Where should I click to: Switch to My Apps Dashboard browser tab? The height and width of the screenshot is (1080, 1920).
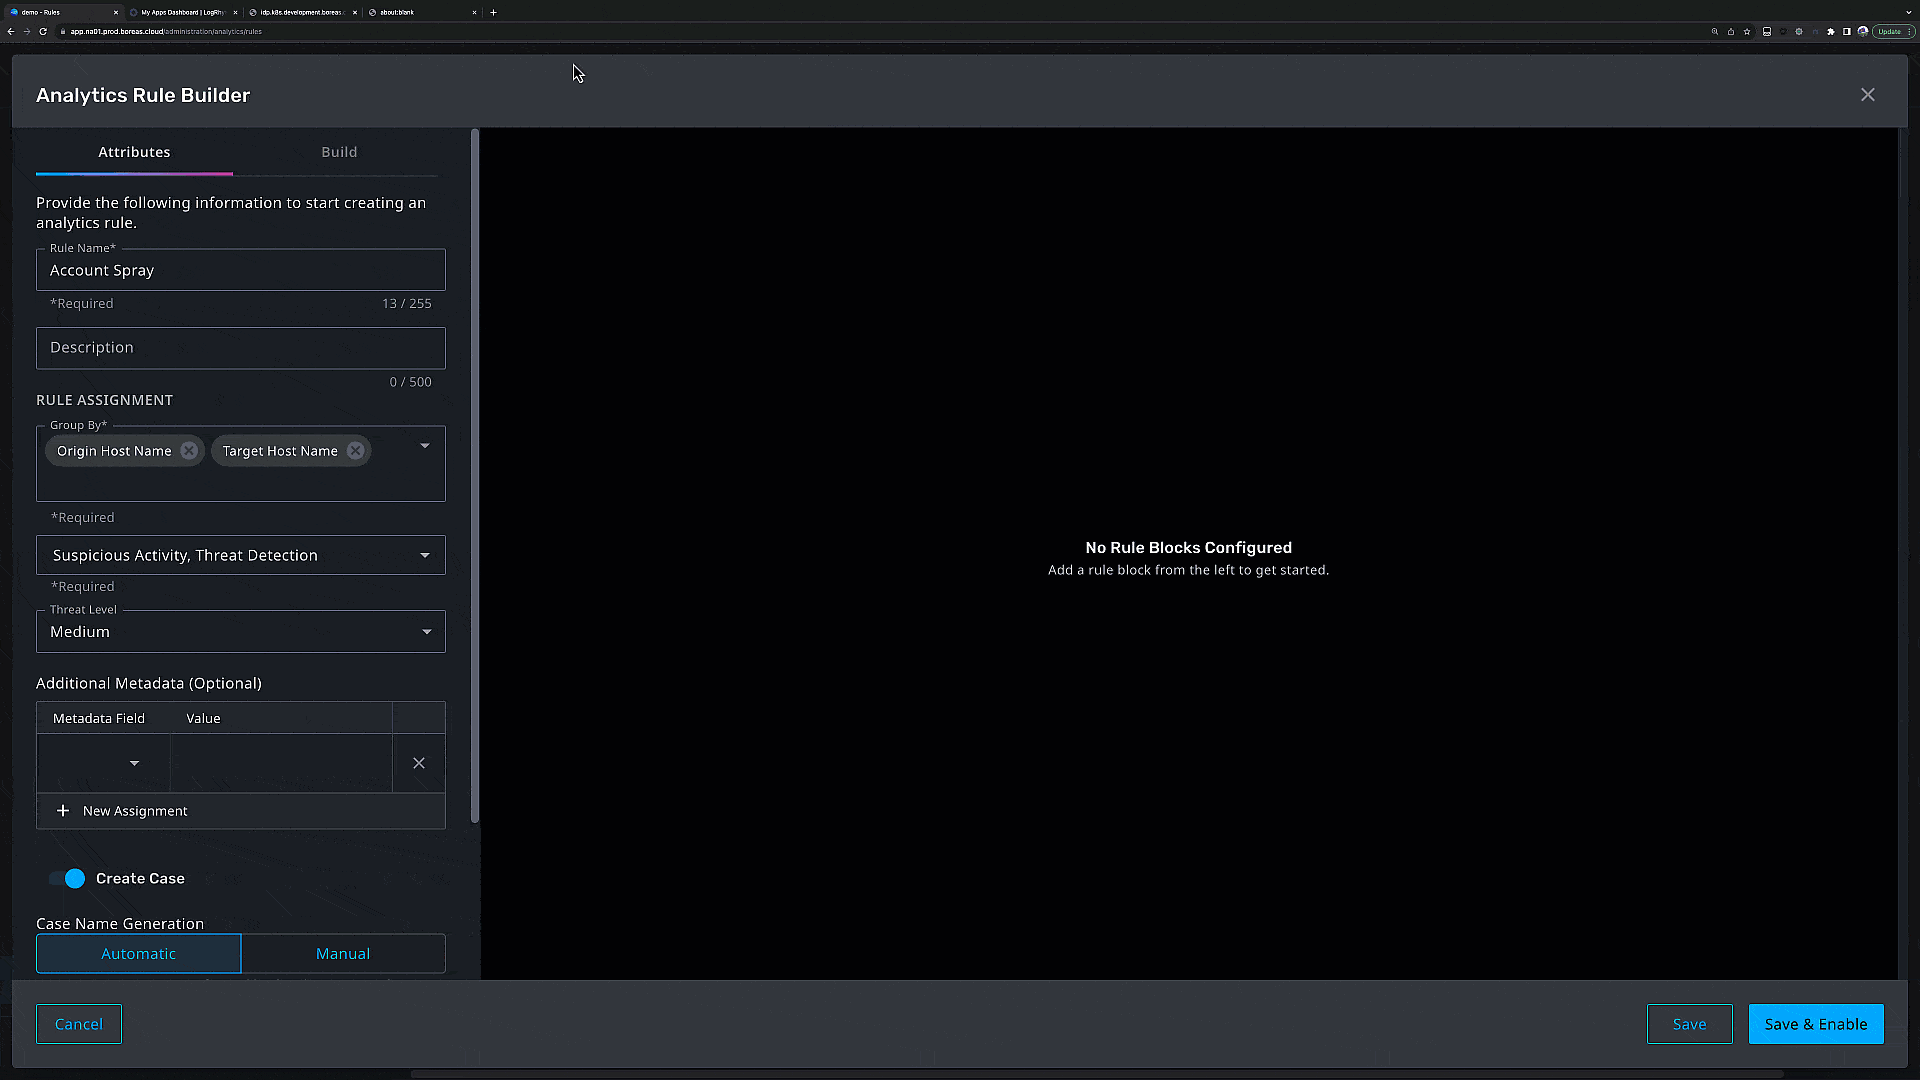182,12
